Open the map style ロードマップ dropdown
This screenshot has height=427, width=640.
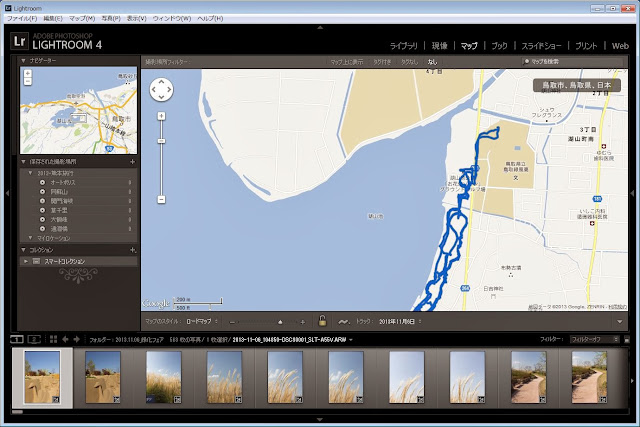[x=202, y=322]
